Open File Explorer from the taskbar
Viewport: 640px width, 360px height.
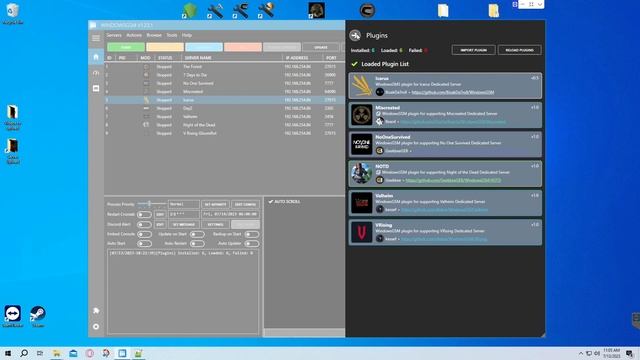tap(56, 353)
